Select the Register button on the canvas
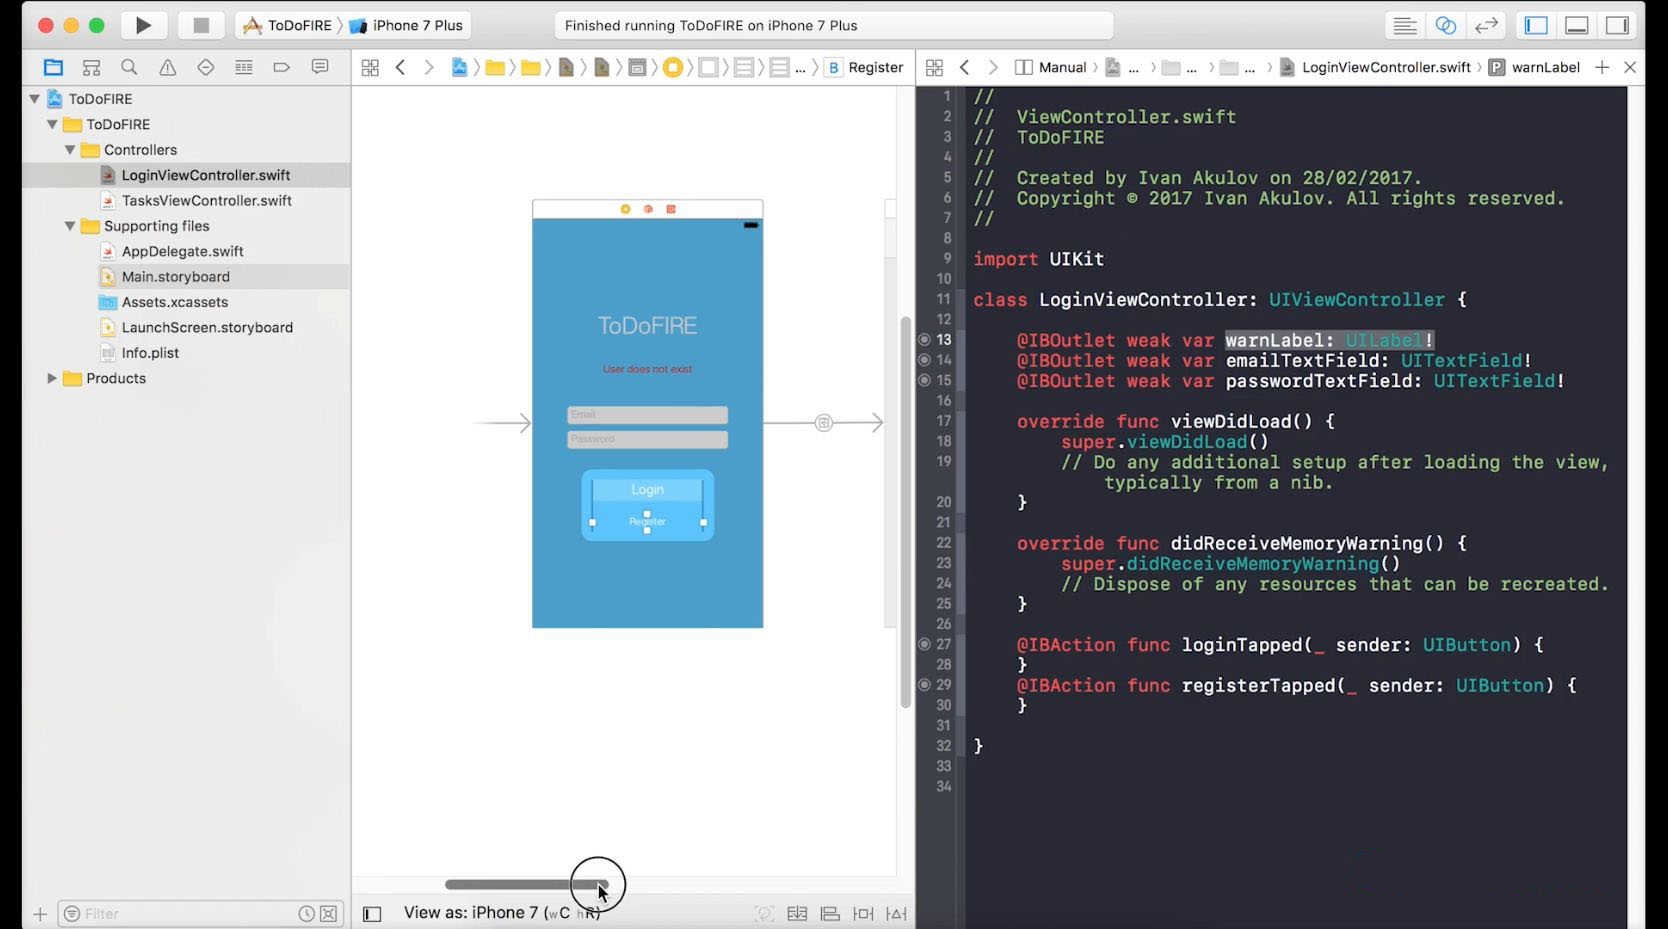Image resolution: width=1668 pixels, height=929 pixels. 647,521
